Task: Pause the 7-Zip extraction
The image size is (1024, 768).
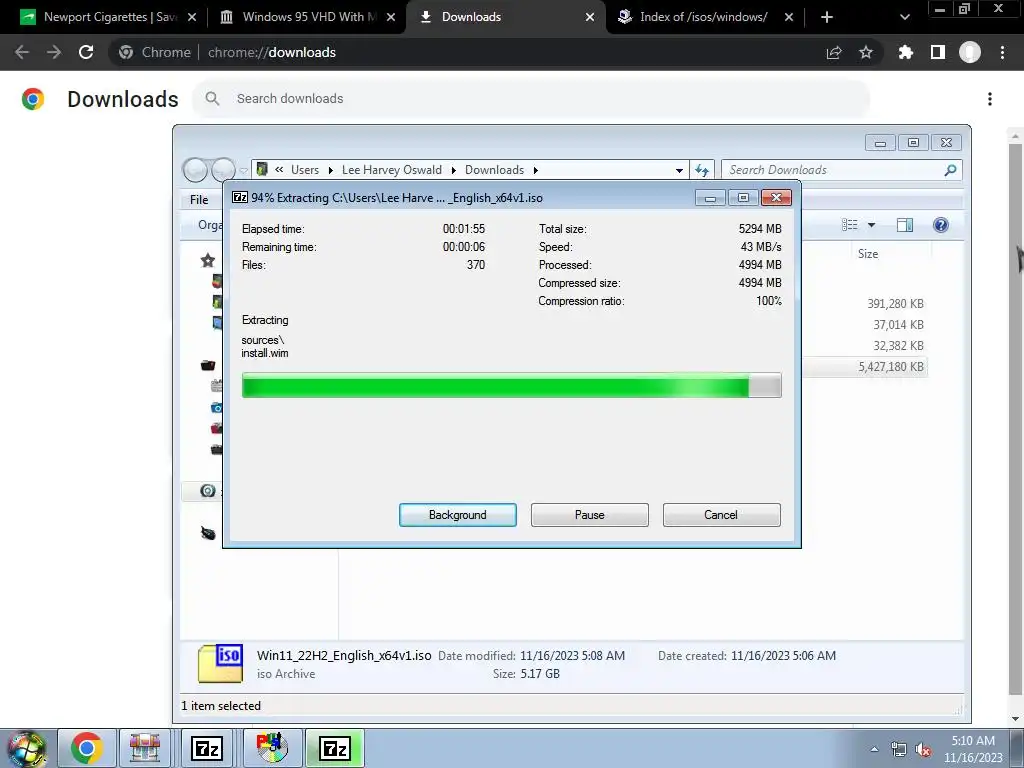Action: (589, 515)
